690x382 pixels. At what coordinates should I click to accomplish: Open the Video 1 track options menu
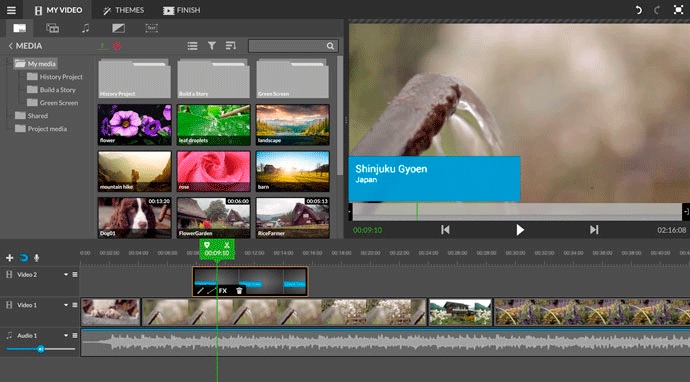pyautogui.click(x=75, y=305)
